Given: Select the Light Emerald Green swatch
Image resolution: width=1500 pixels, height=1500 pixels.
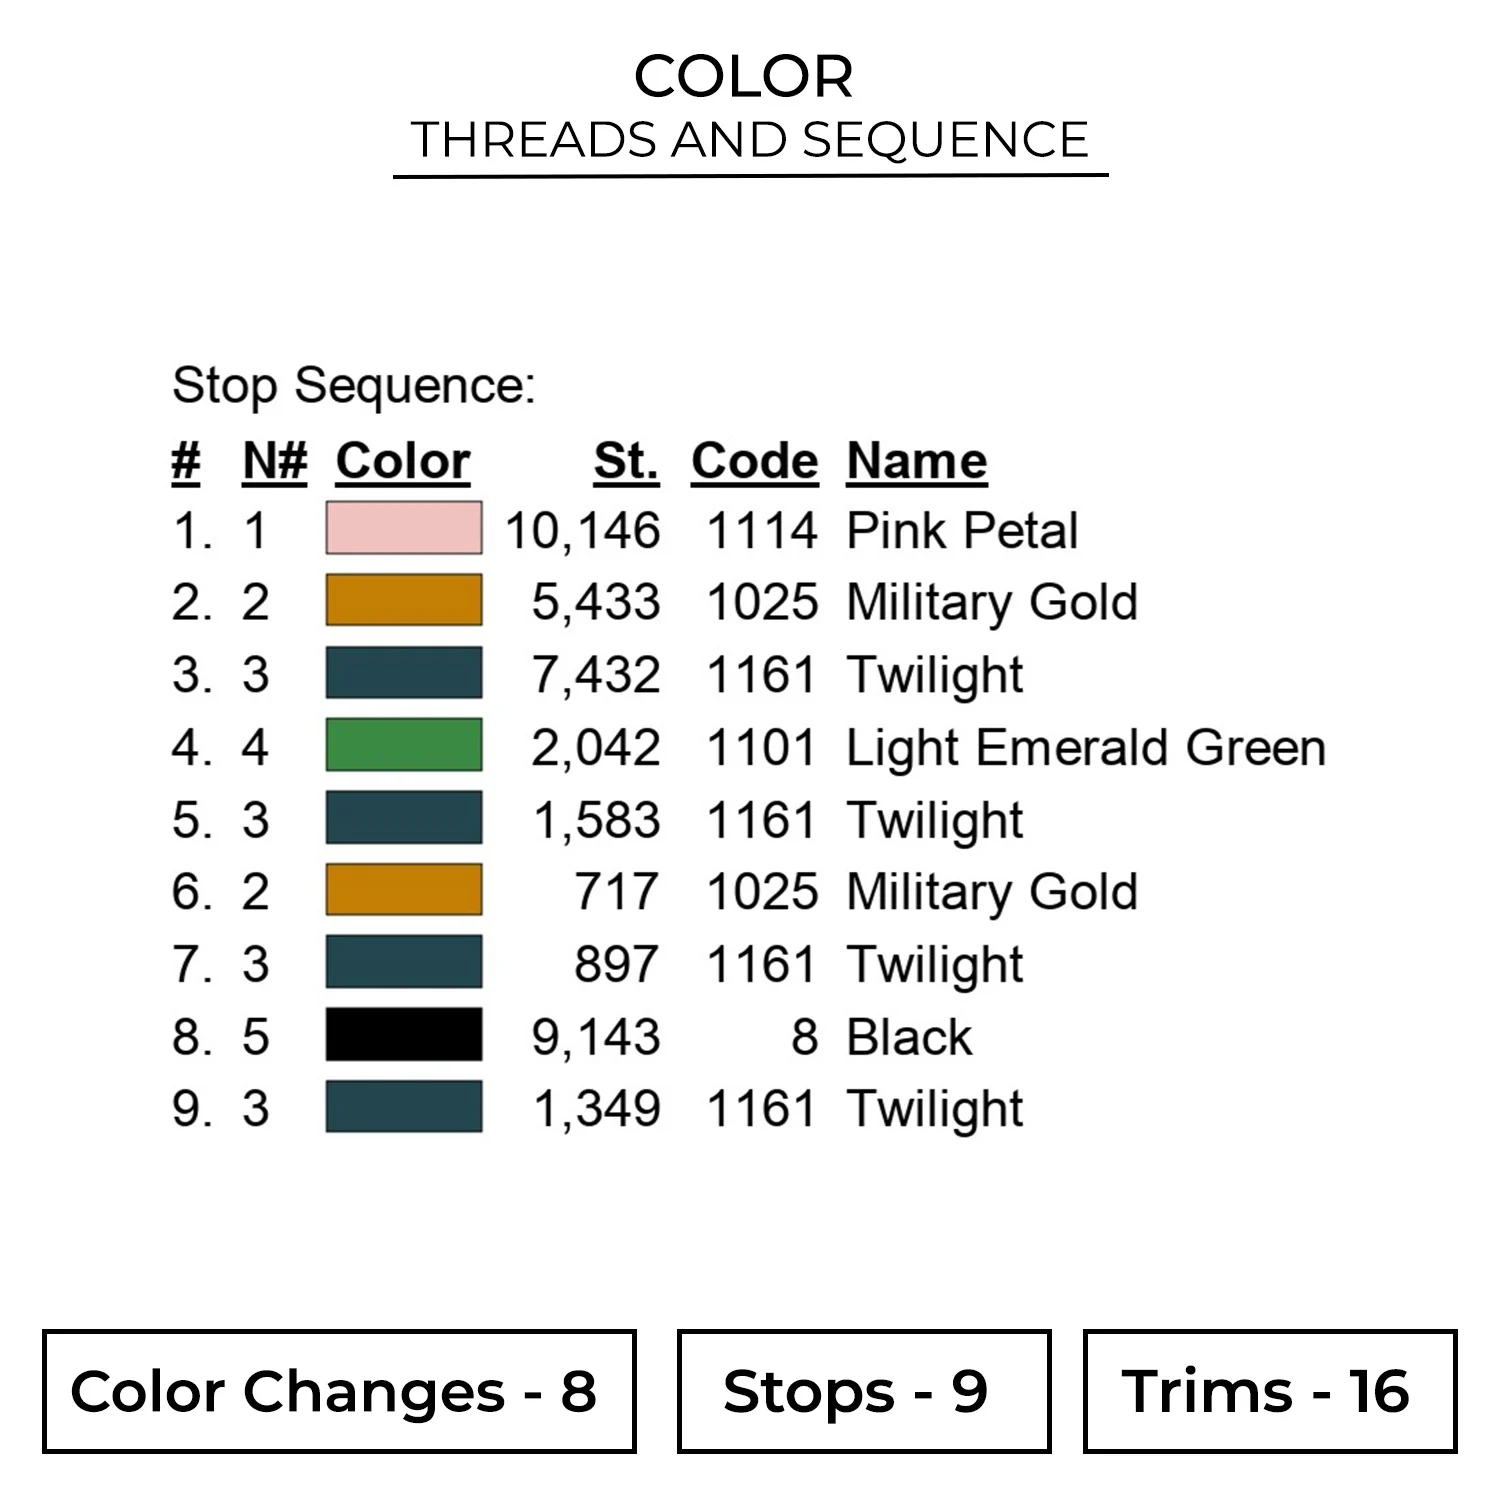Looking at the screenshot, I should tap(403, 745).
